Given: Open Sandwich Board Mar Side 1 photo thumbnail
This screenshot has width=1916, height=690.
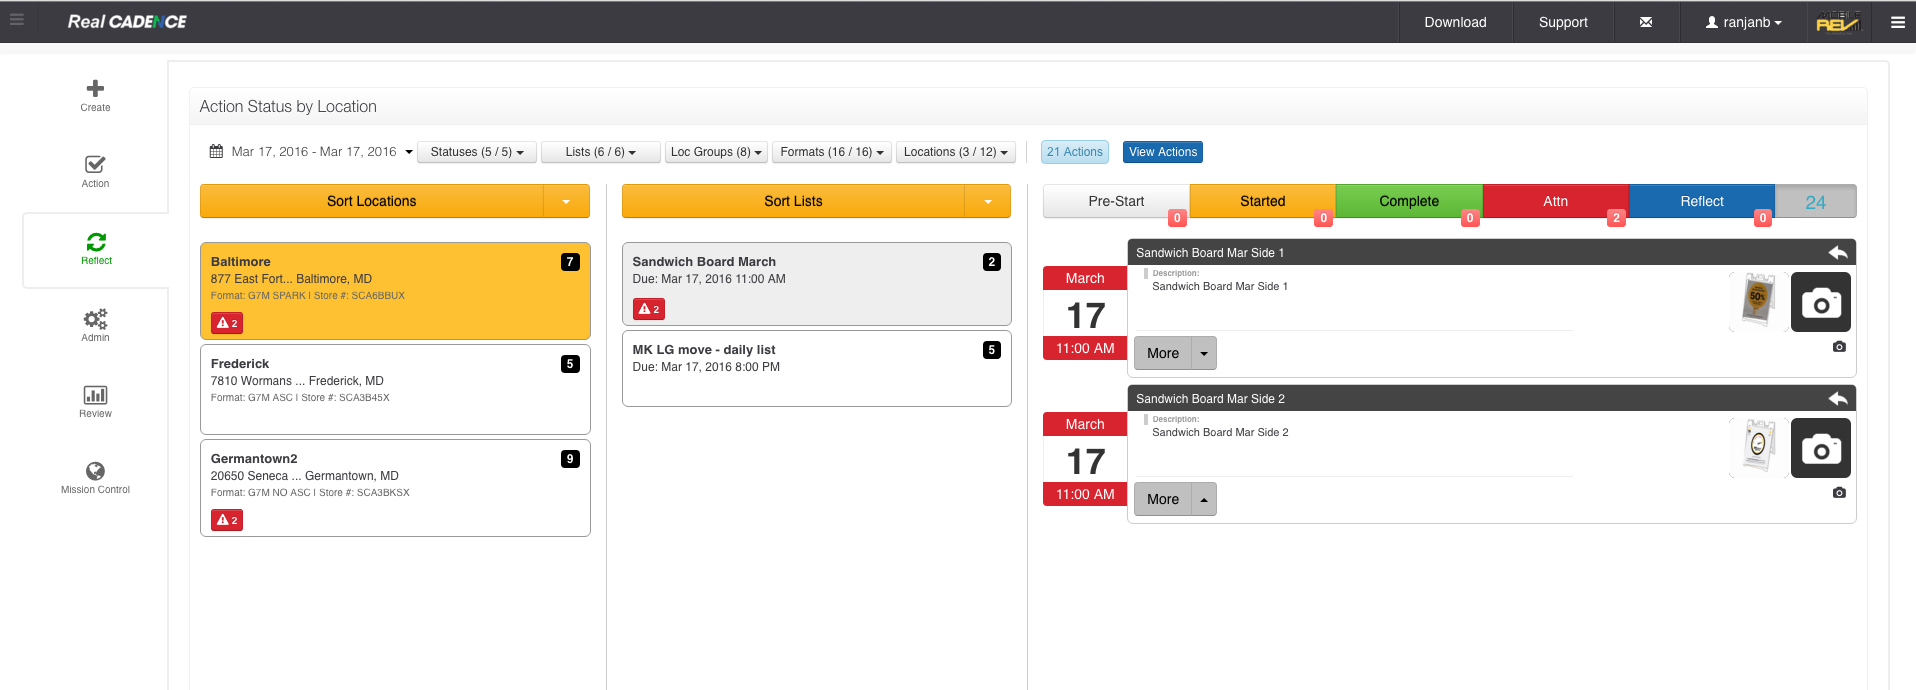Looking at the screenshot, I should click(x=1757, y=301).
